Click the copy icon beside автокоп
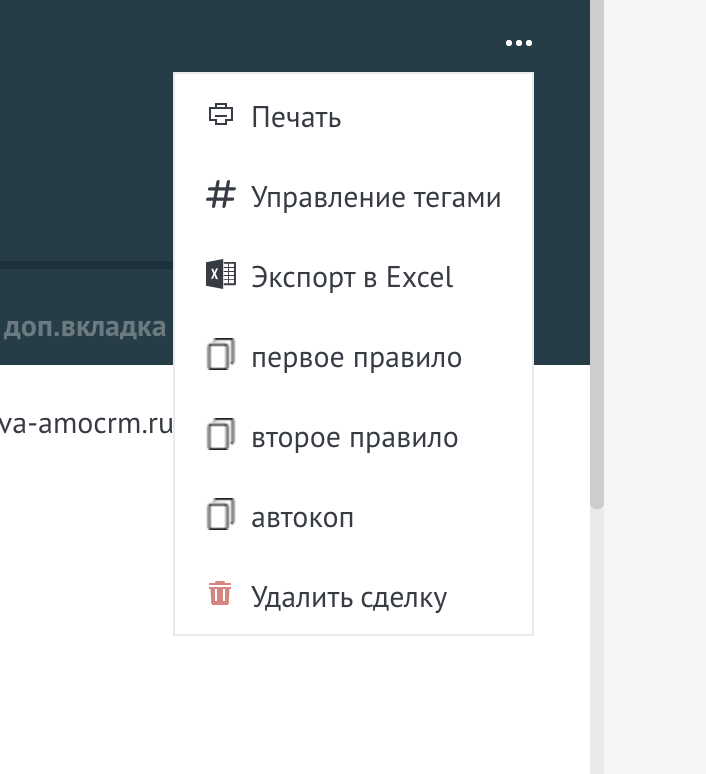 click(220, 516)
